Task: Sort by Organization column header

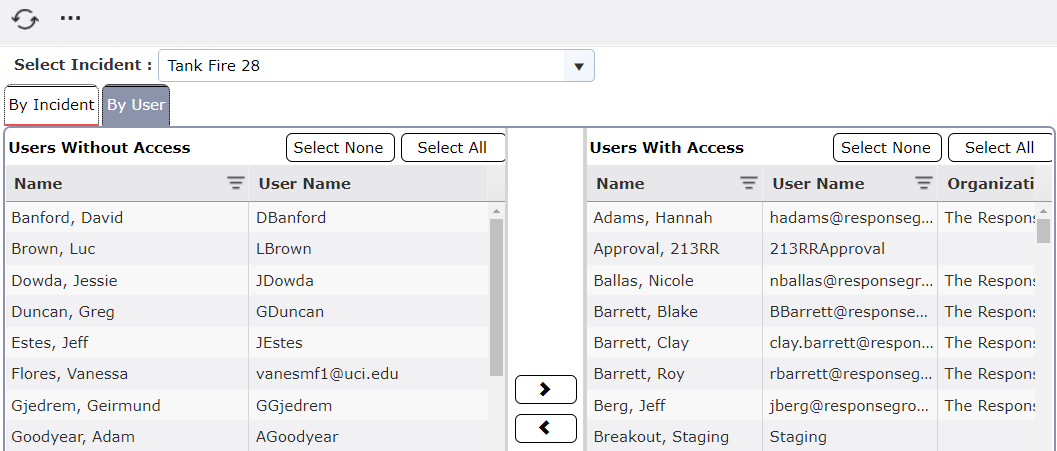Action: pos(990,184)
